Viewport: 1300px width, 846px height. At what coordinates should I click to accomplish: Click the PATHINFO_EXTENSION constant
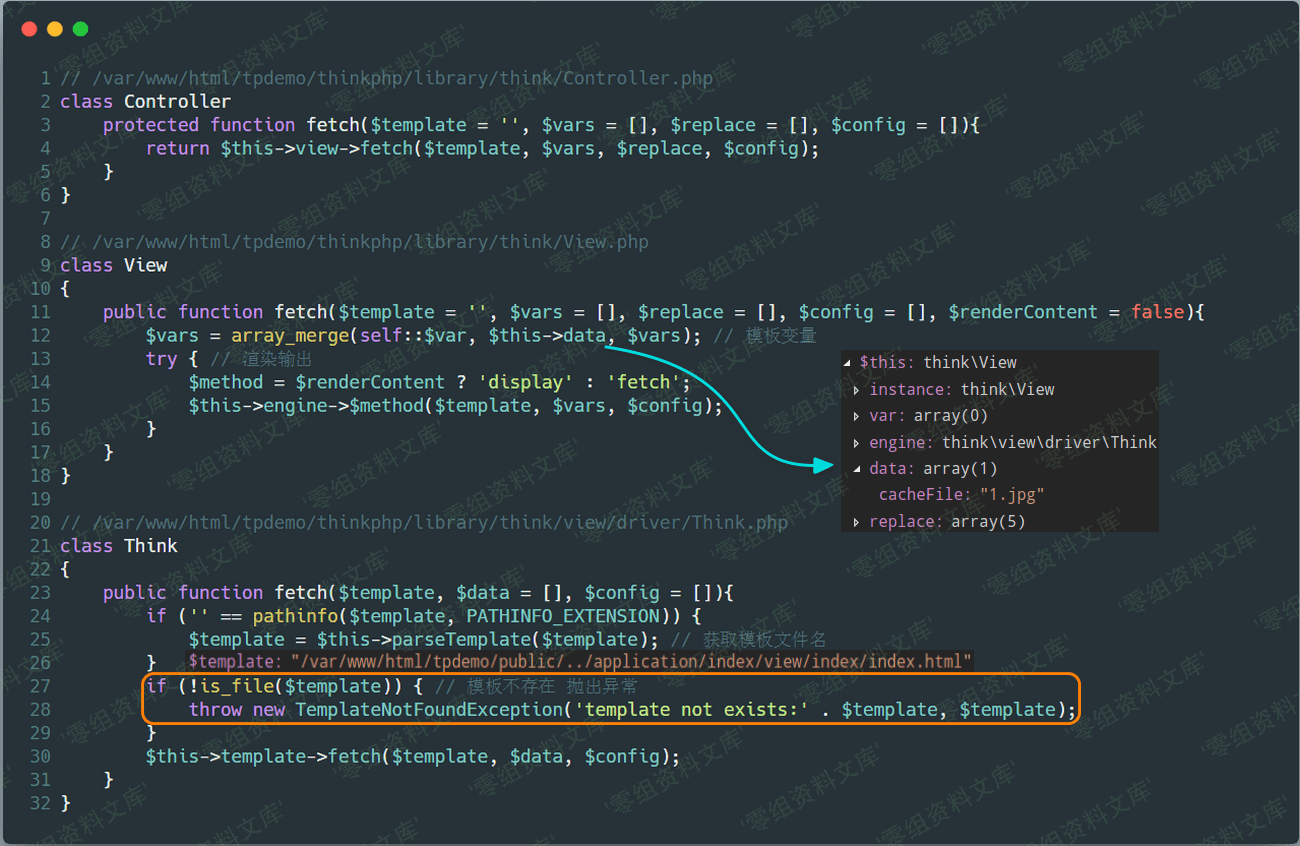coord(563,616)
